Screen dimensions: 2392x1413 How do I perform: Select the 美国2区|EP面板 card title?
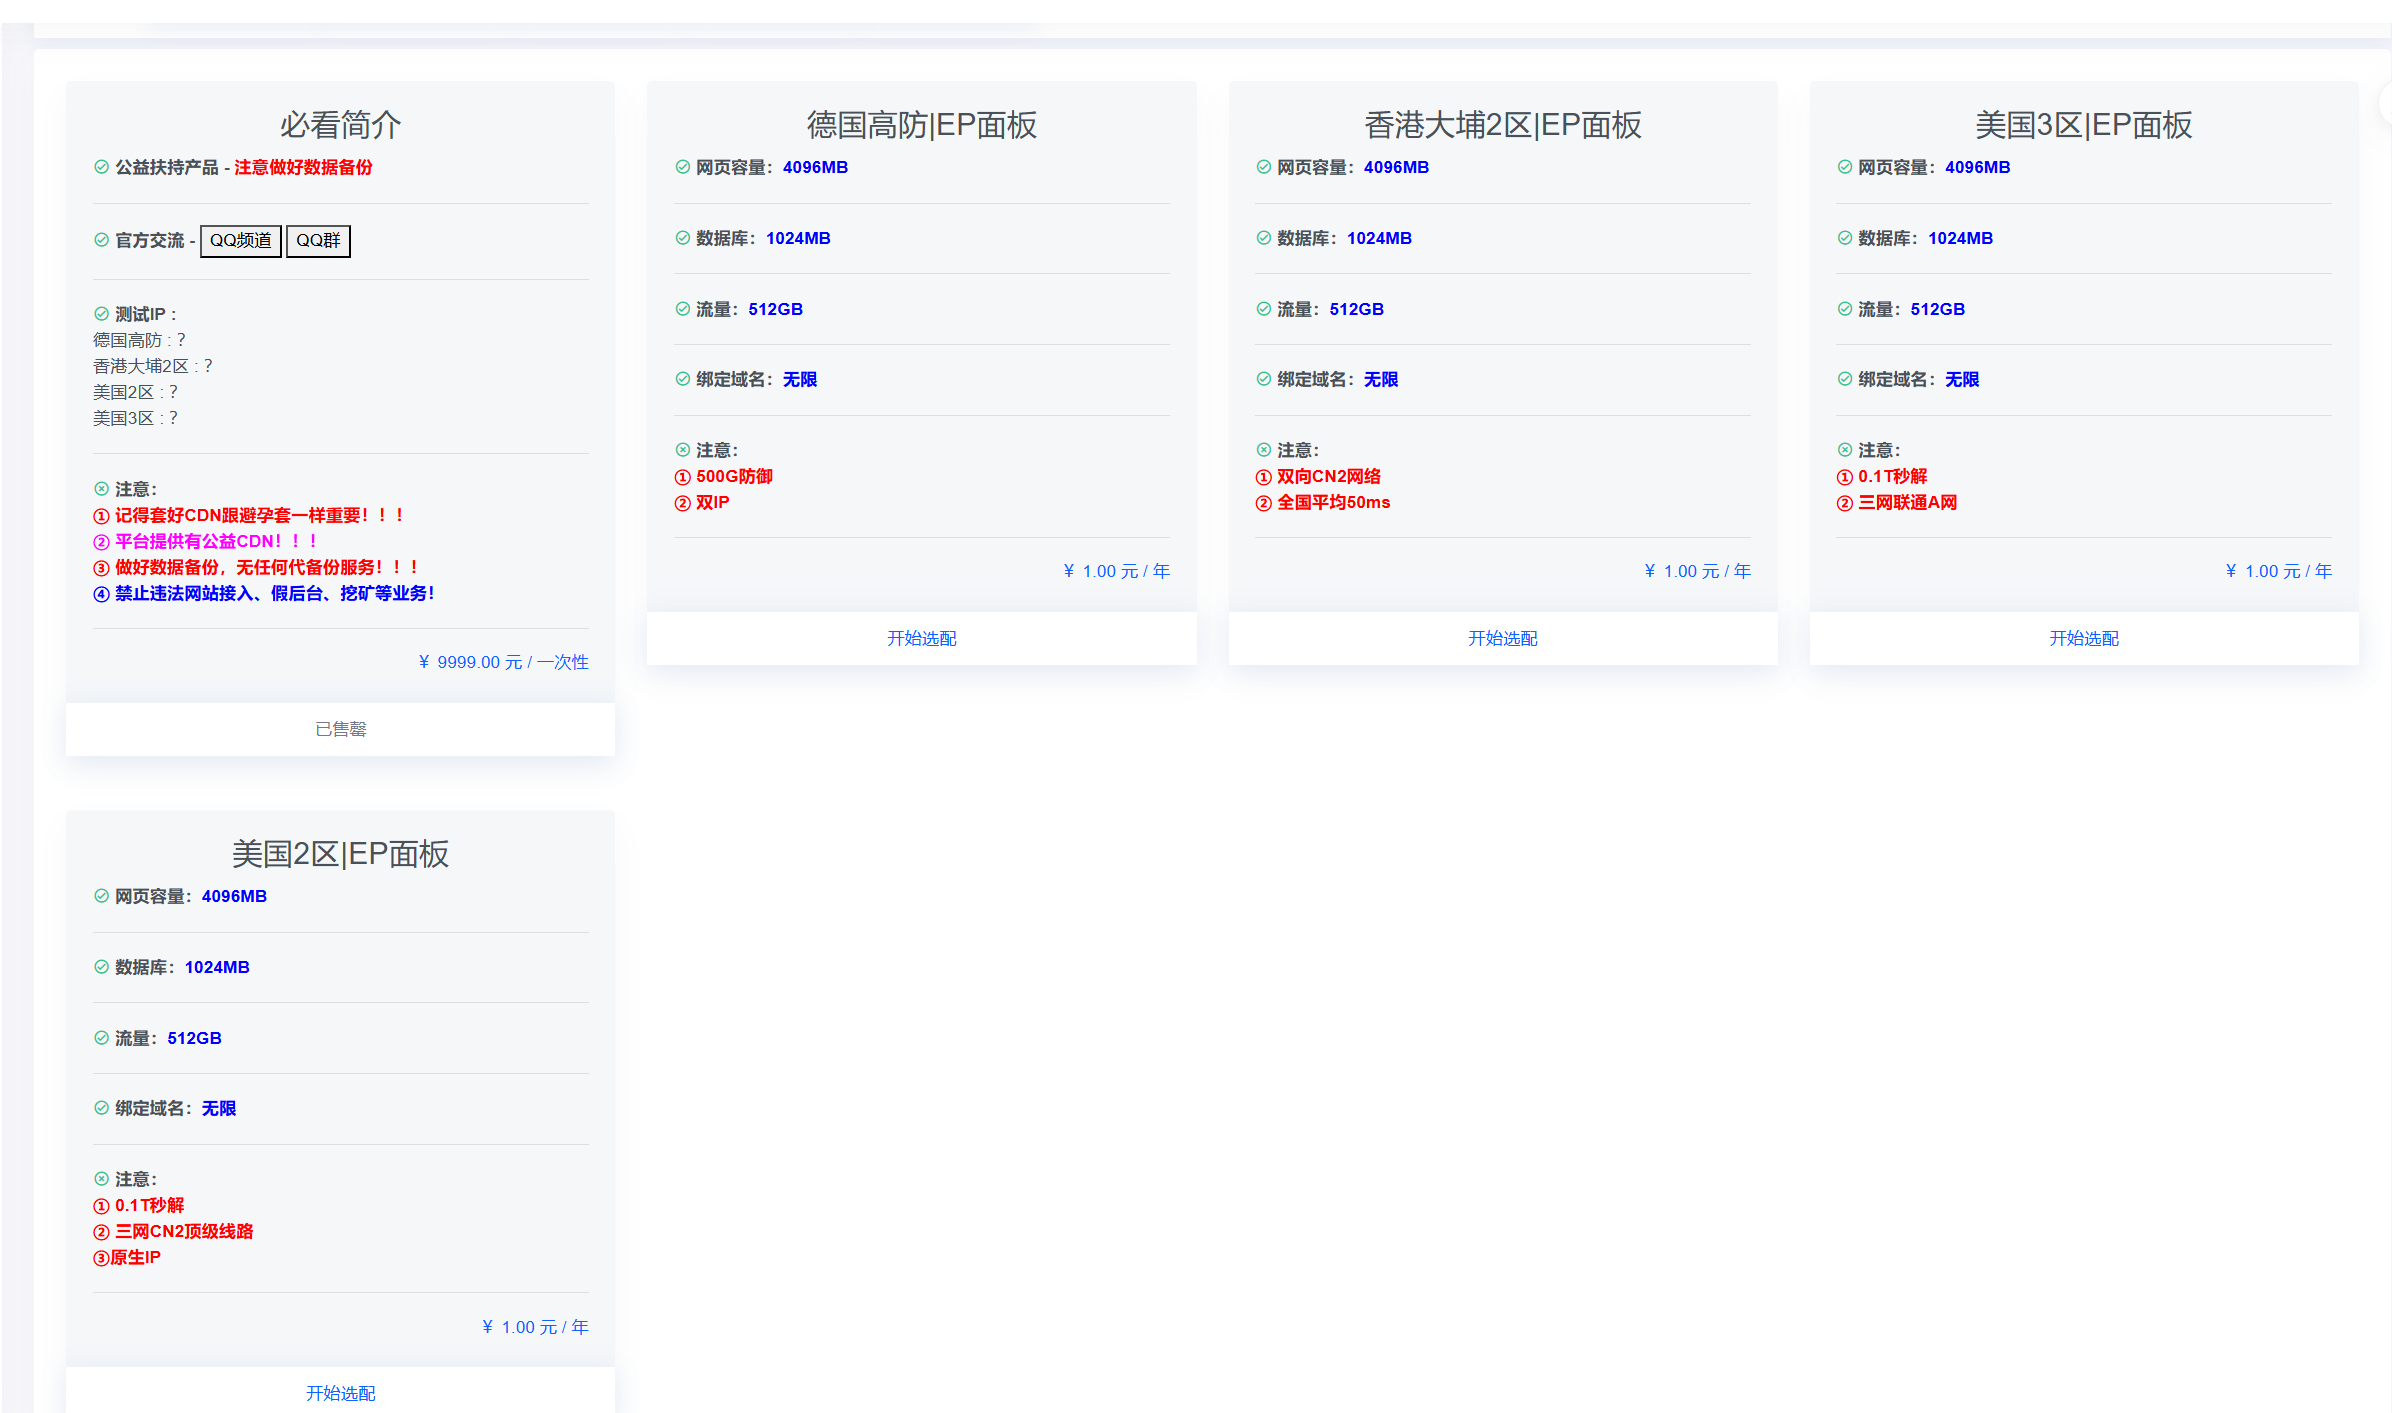(340, 854)
